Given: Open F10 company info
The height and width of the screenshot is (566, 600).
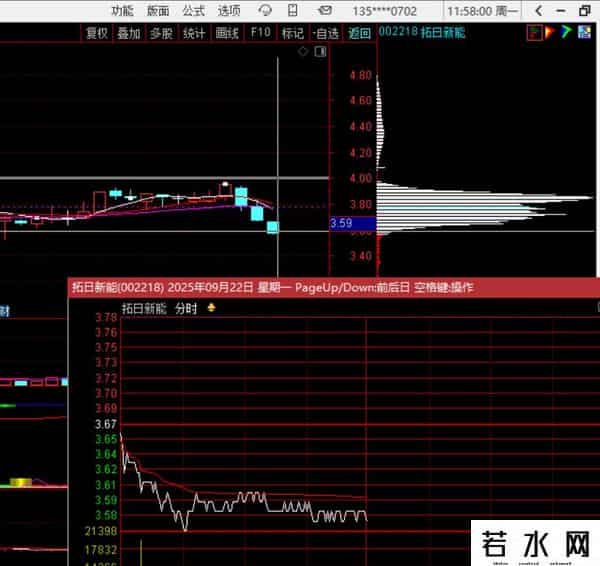Looking at the screenshot, I should [x=260, y=33].
